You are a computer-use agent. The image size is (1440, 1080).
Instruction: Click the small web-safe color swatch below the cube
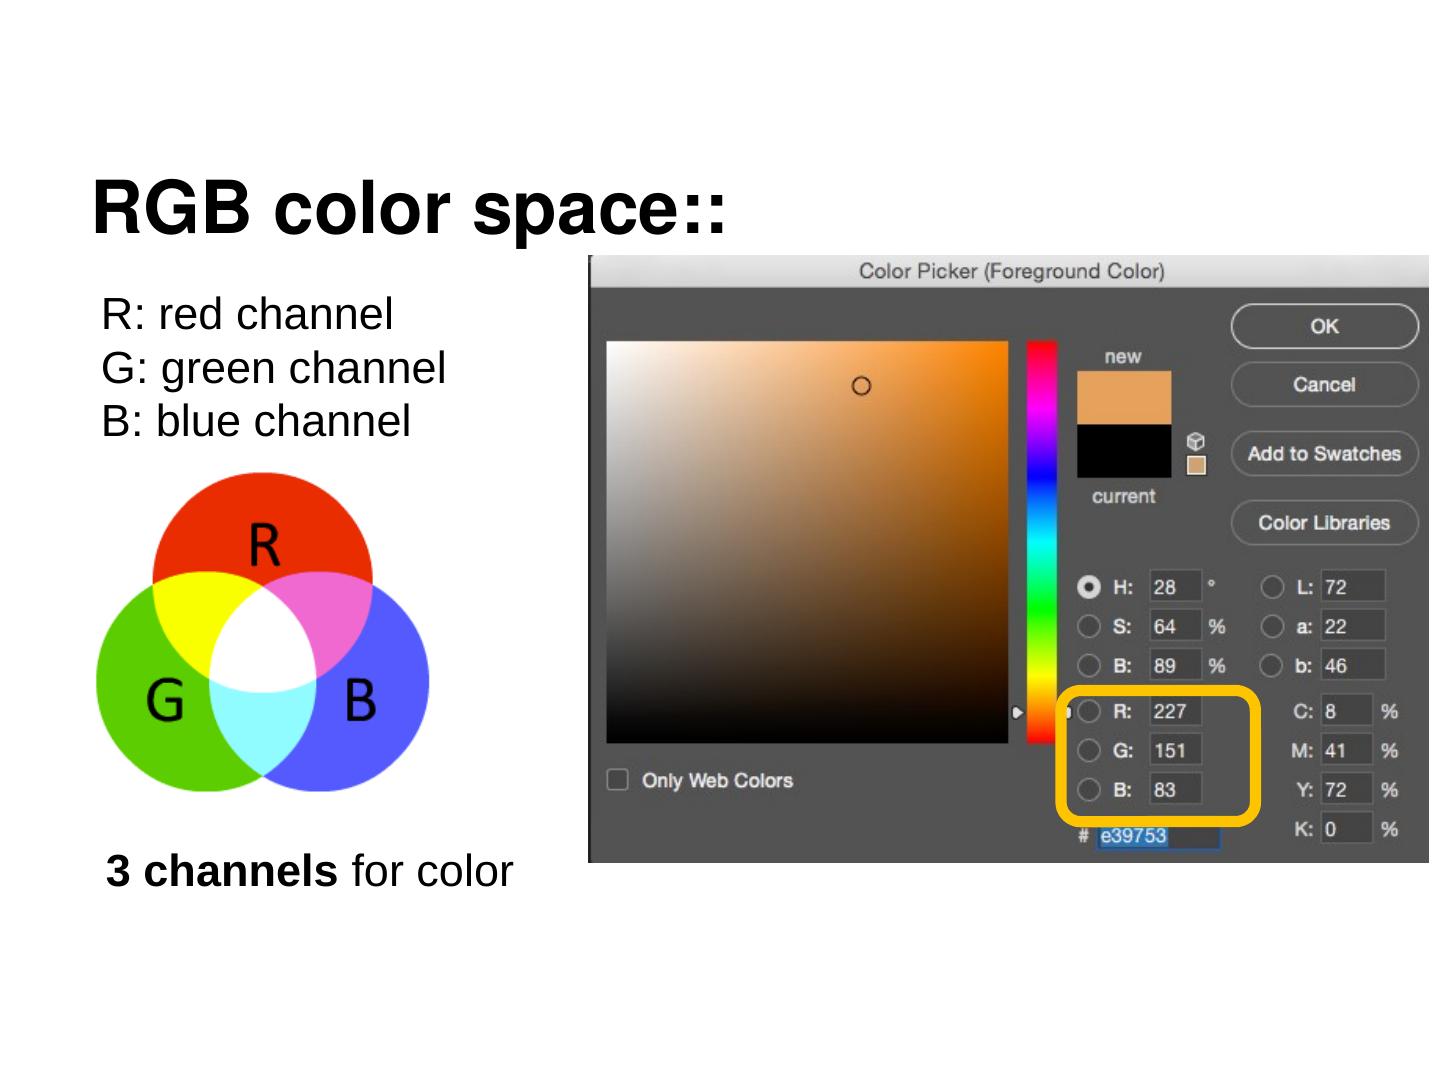pos(1196,465)
